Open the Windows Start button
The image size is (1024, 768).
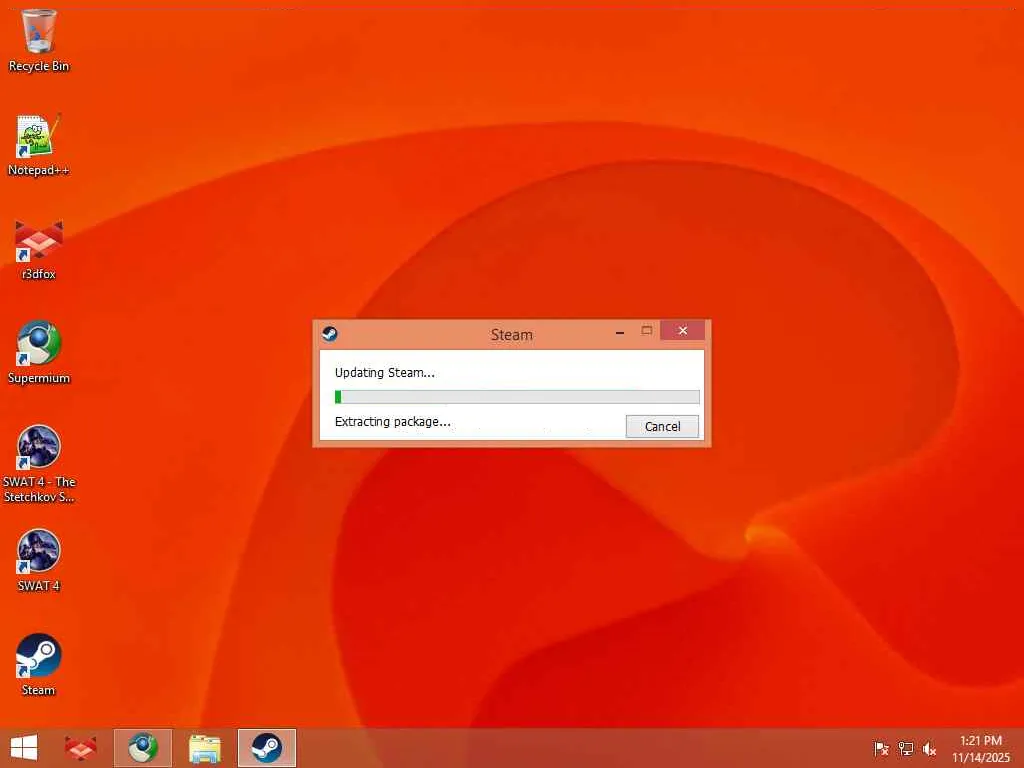pos(24,748)
